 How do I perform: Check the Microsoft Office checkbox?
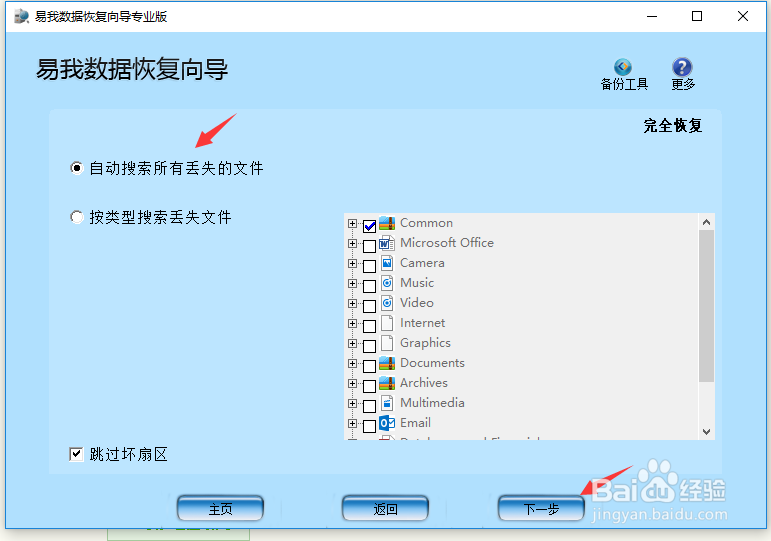coord(369,246)
